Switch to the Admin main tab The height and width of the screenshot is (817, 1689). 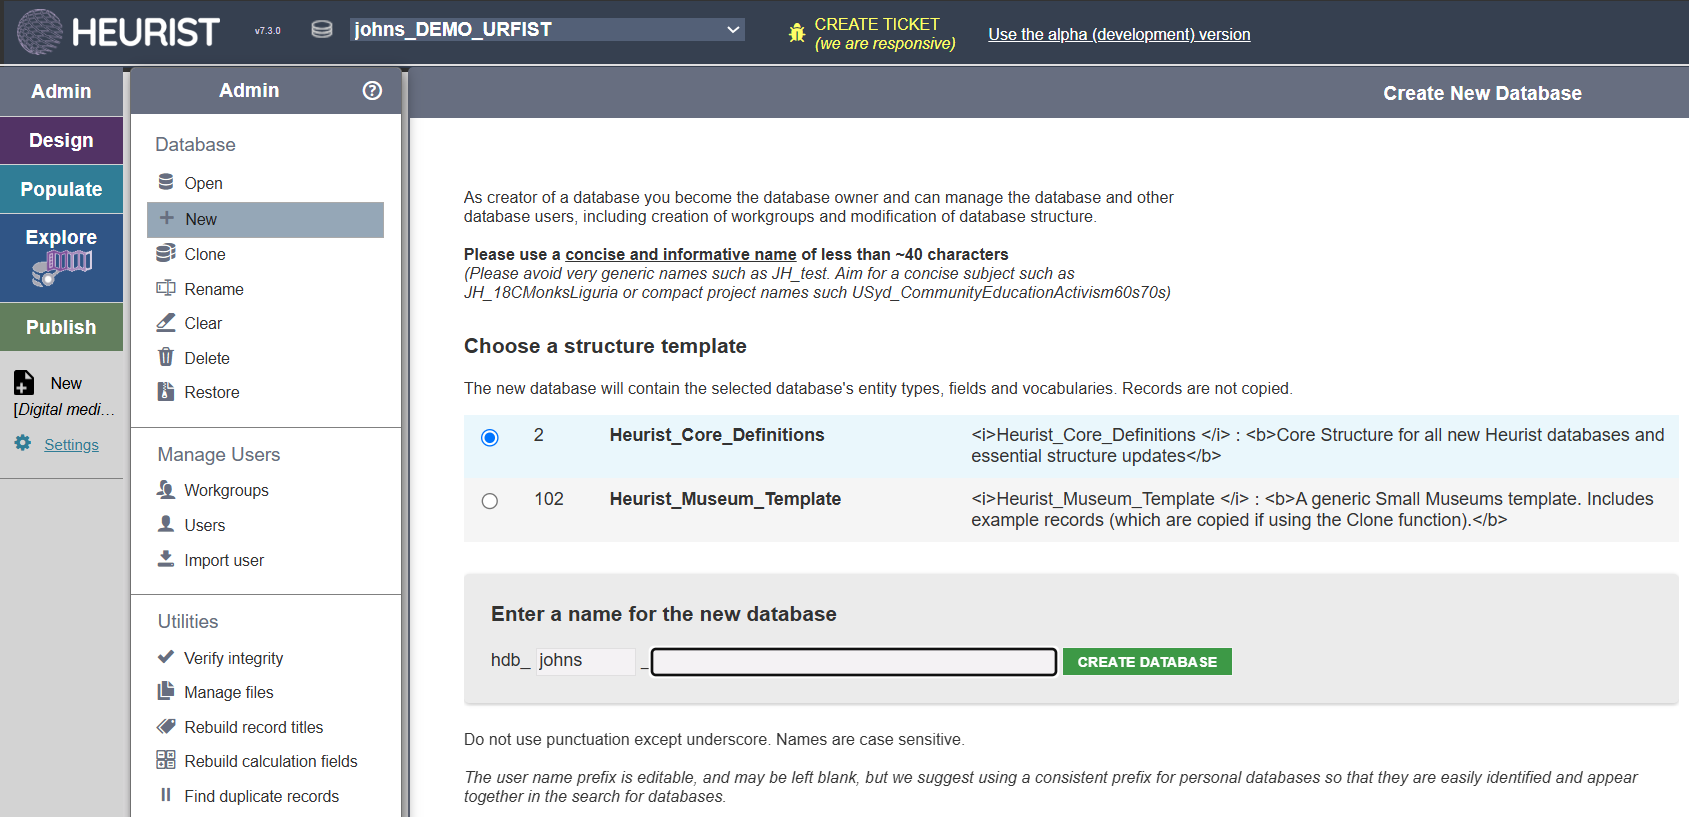pyautogui.click(x=61, y=91)
